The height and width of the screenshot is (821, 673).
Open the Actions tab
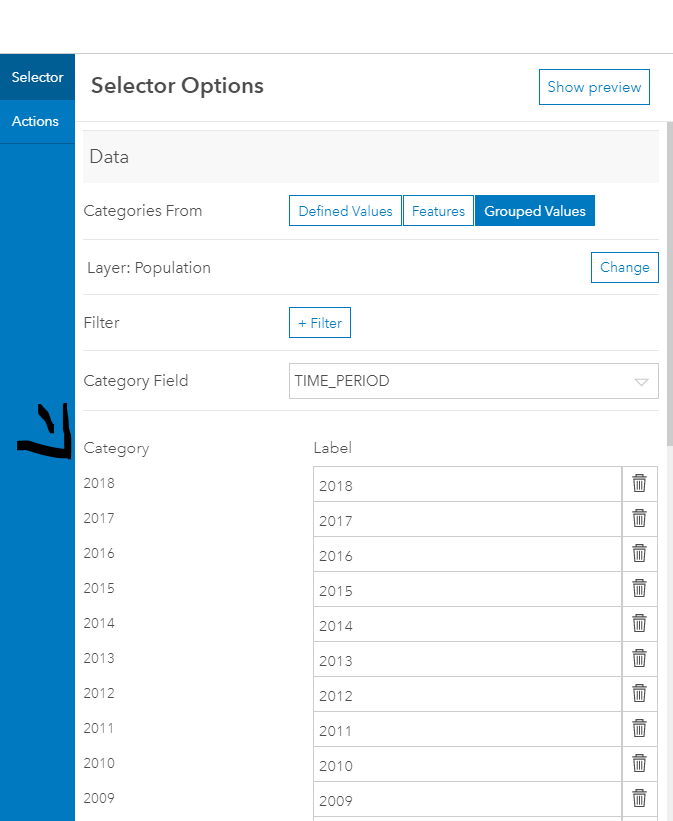coord(36,121)
